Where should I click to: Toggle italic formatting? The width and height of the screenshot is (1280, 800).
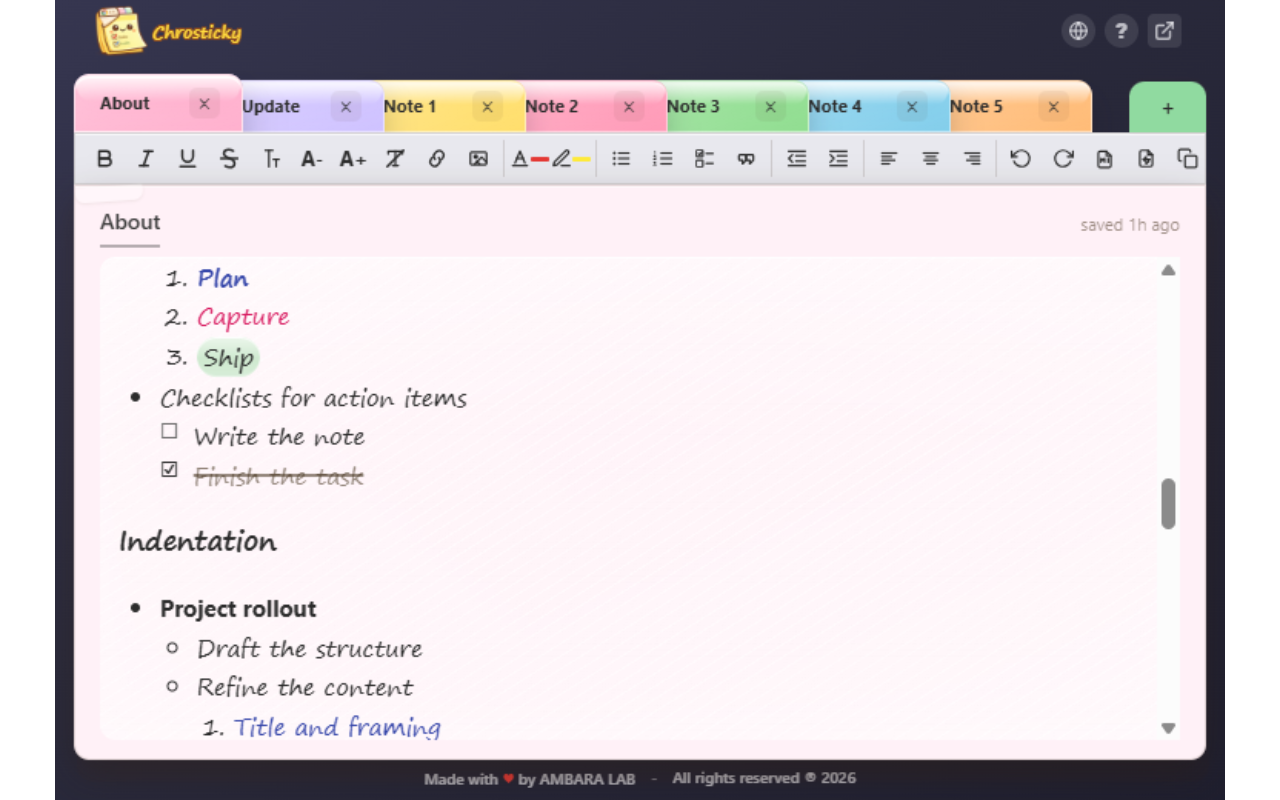click(x=146, y=159)
